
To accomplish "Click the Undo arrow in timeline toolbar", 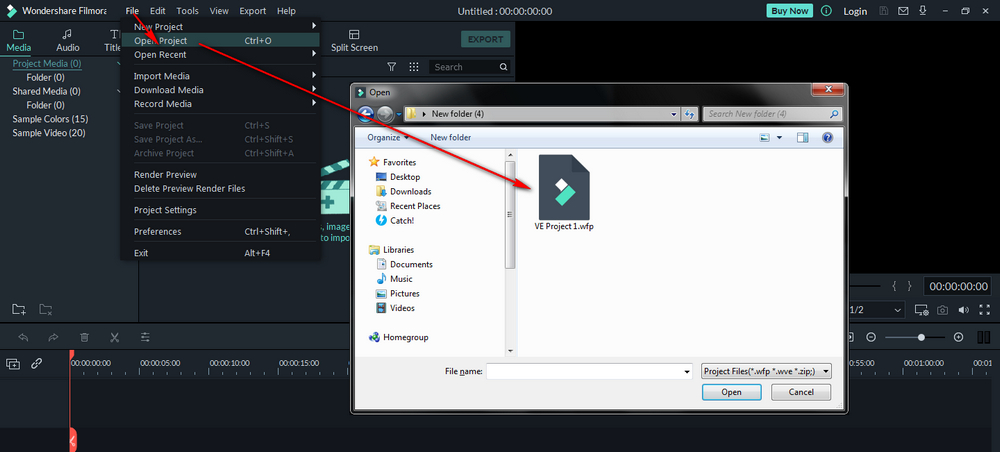I will (x=24, y=337).
